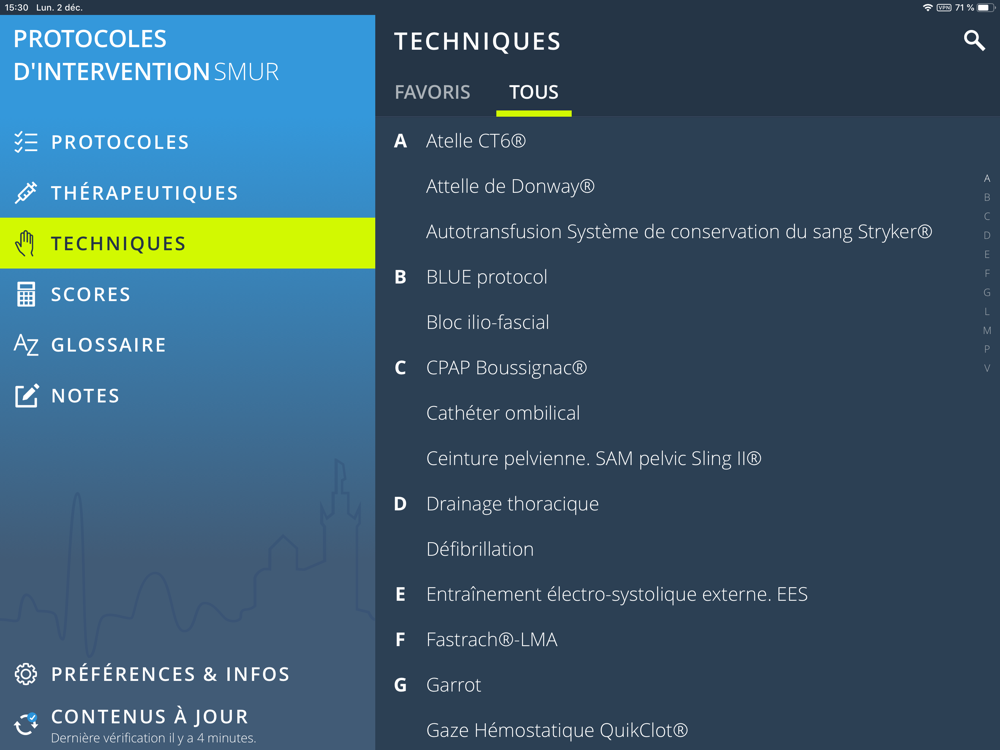Select the Tous tab

(x=534, y=92)
